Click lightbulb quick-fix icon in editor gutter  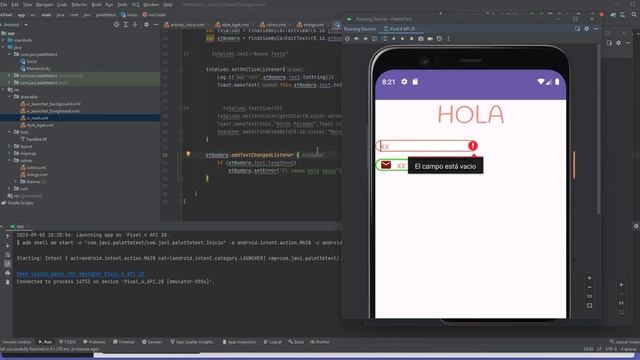pos(188,154)
